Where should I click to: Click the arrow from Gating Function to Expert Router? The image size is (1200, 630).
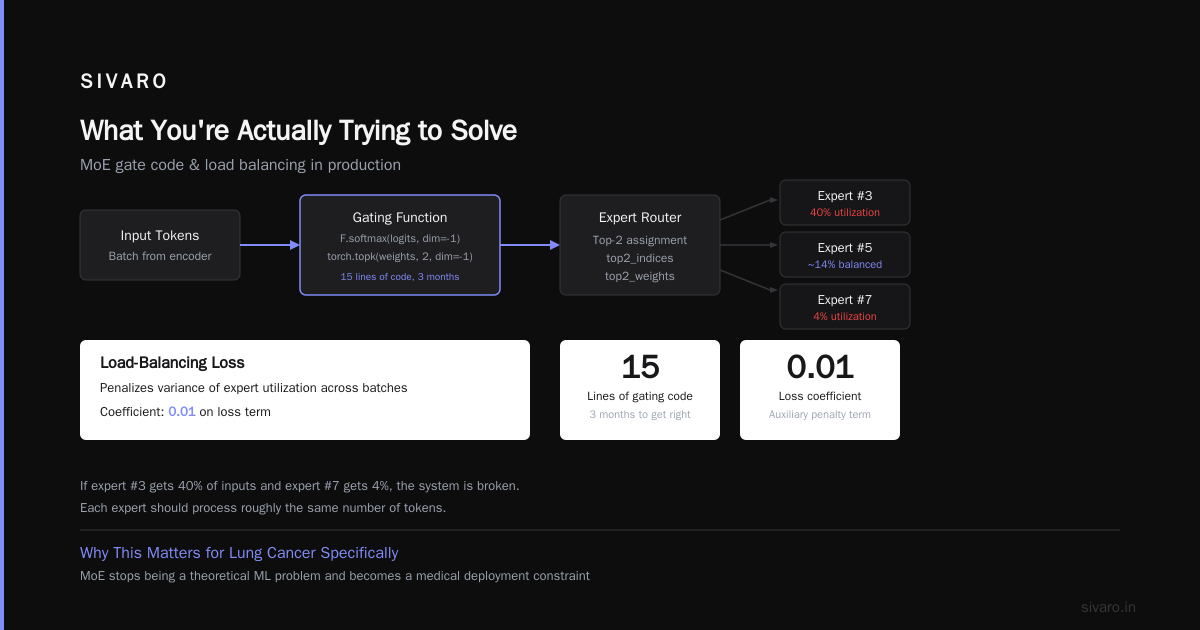pos(530,245)
